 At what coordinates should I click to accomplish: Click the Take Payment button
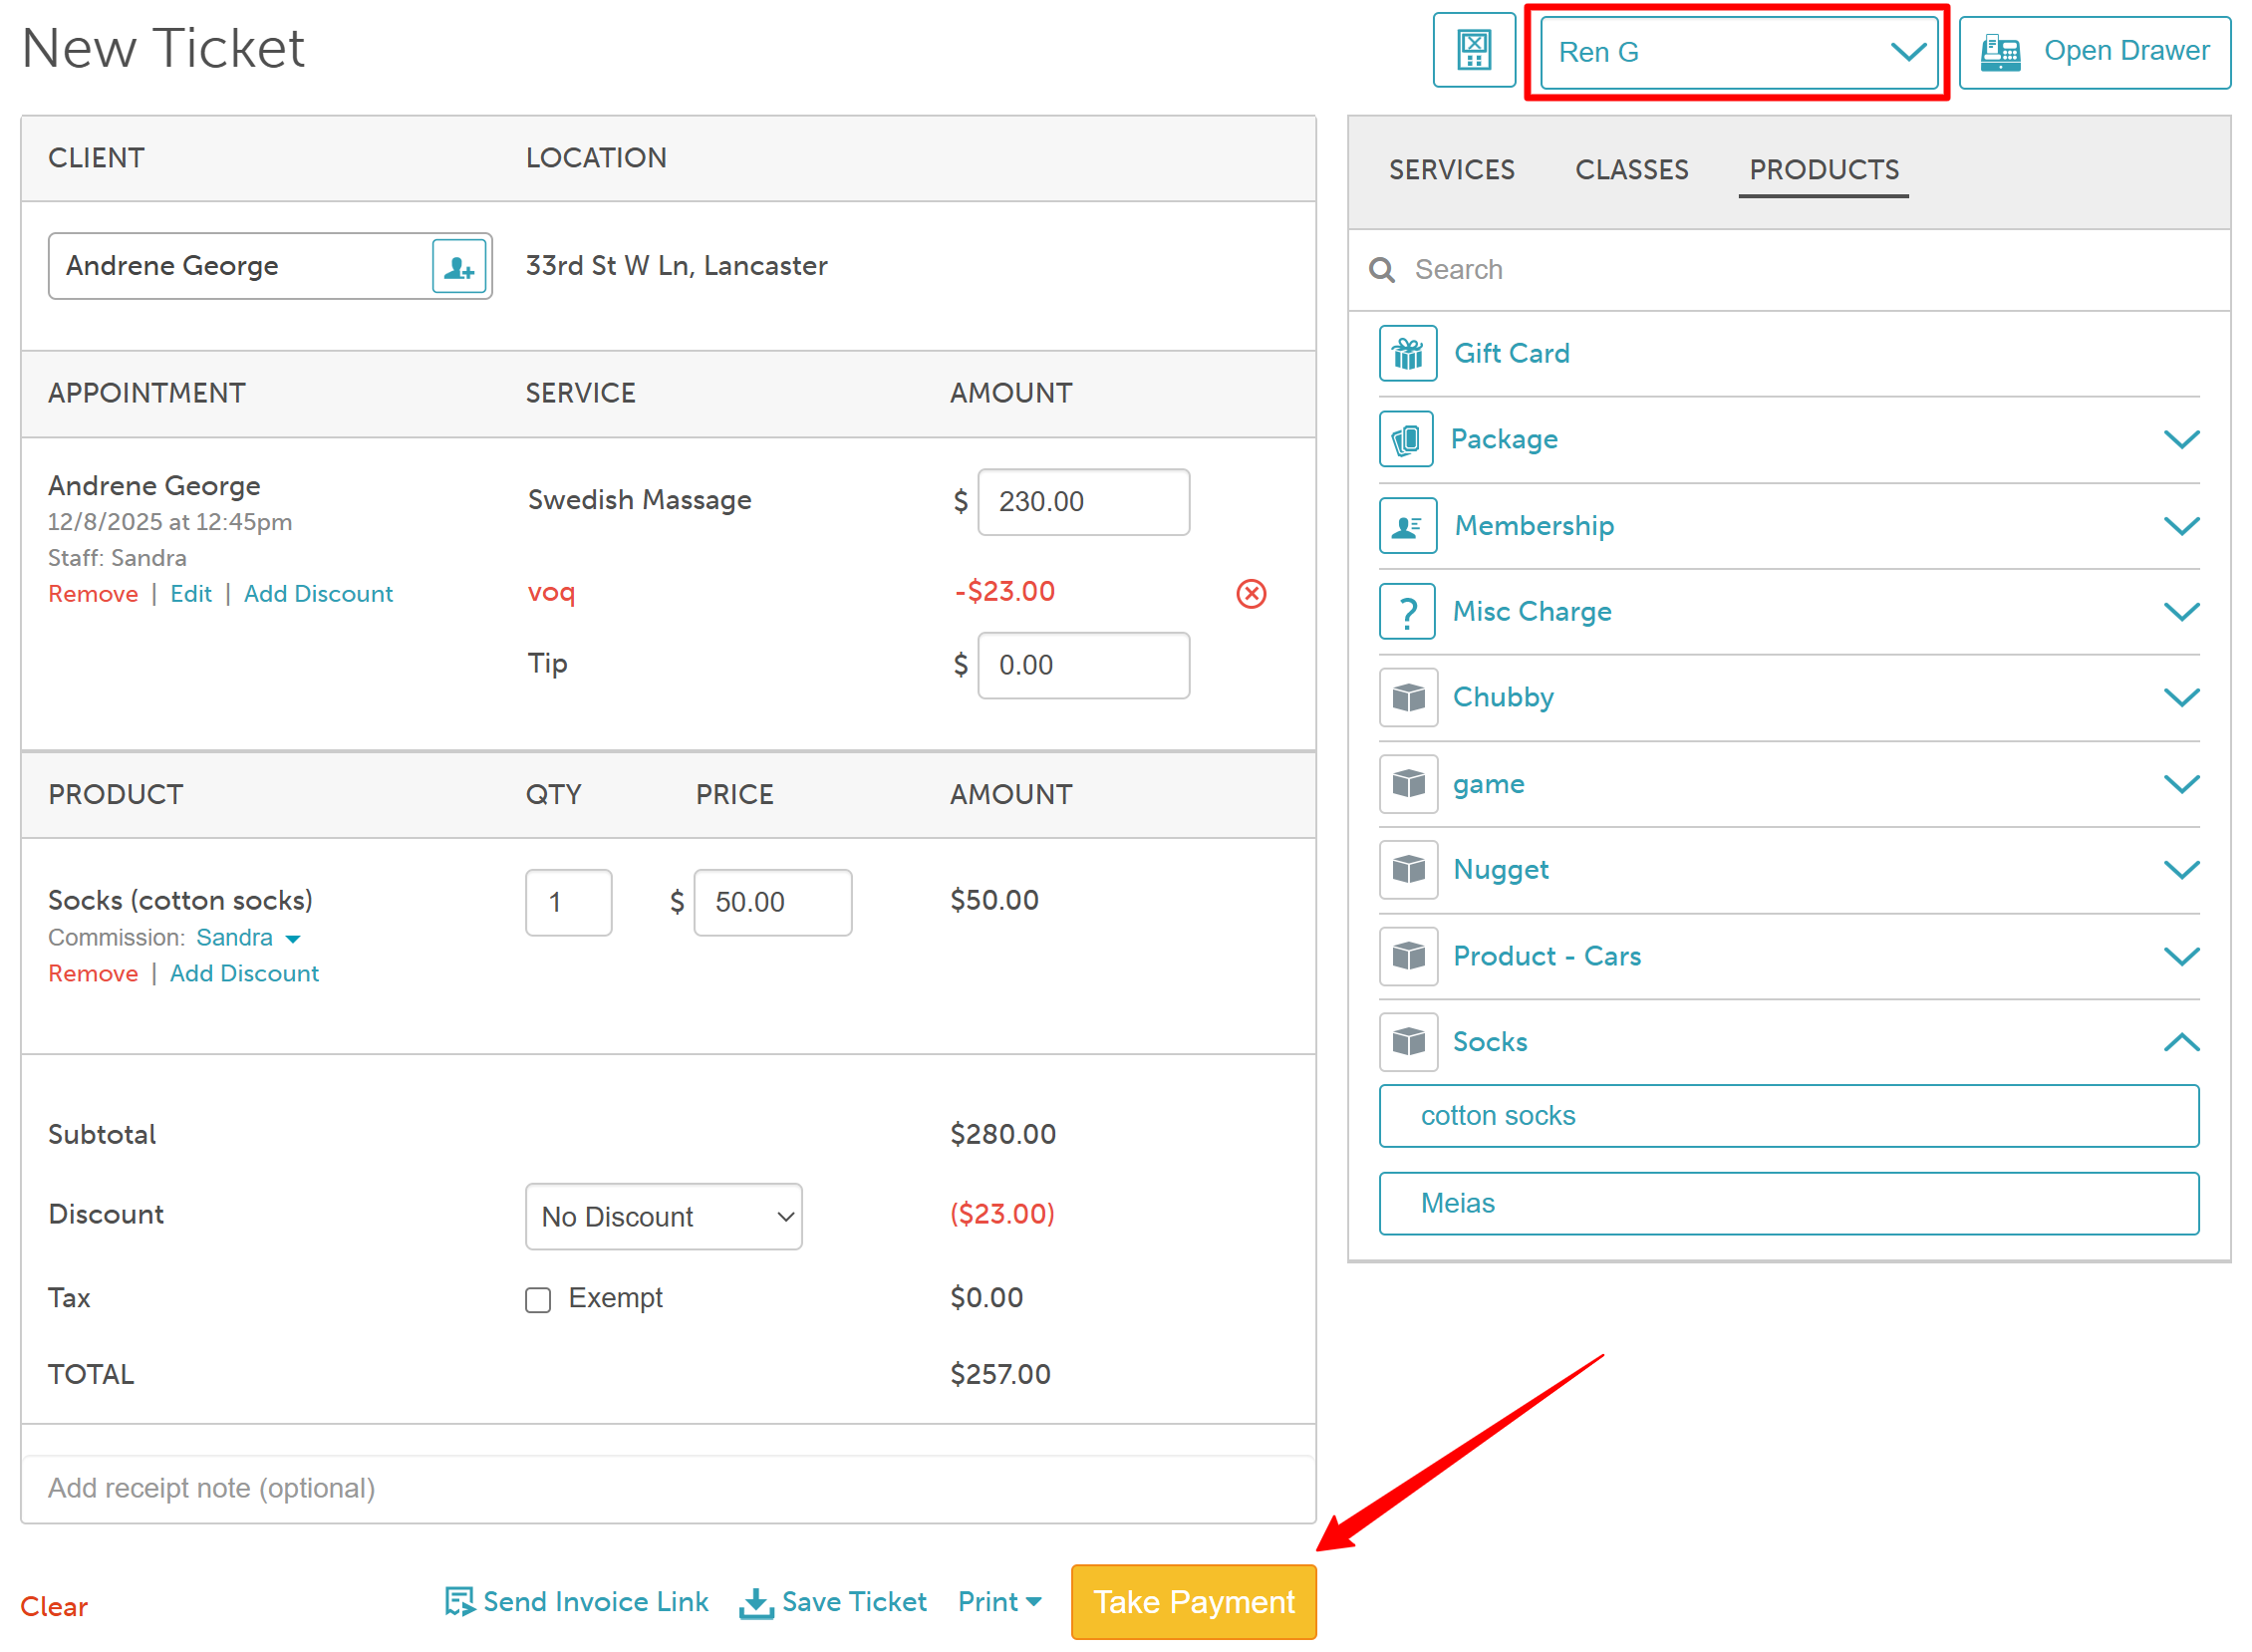(1193, 1602)
